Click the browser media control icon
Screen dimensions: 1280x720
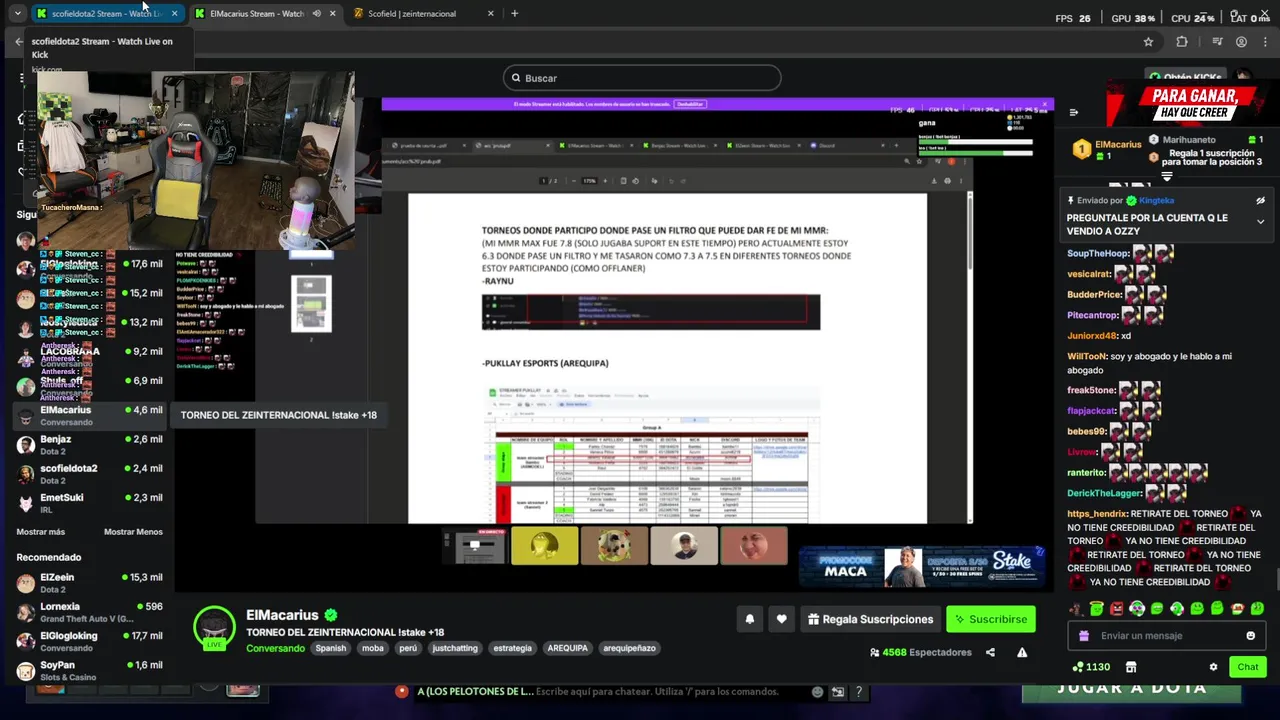coord(1216,42)
